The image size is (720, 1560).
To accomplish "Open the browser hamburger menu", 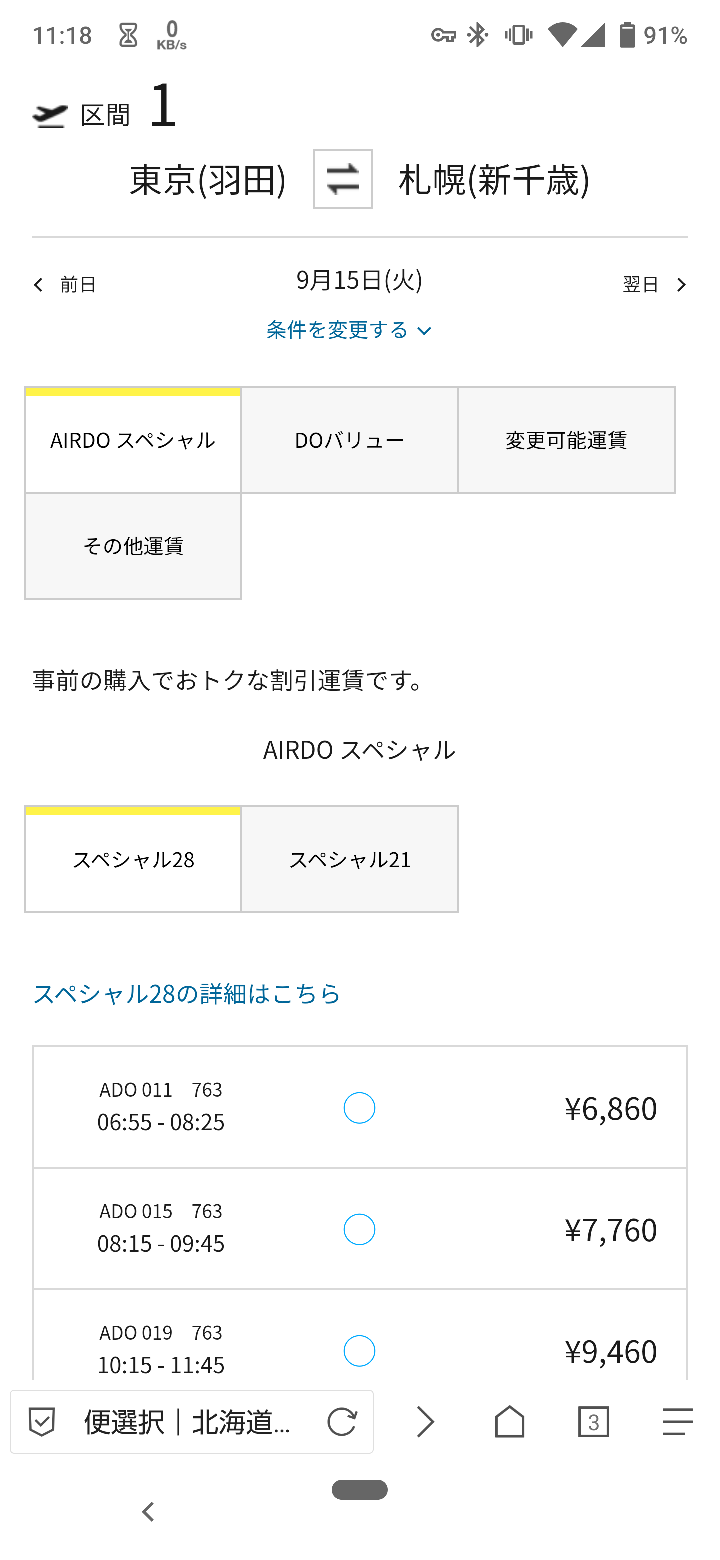I will [x=677, y=1421].
